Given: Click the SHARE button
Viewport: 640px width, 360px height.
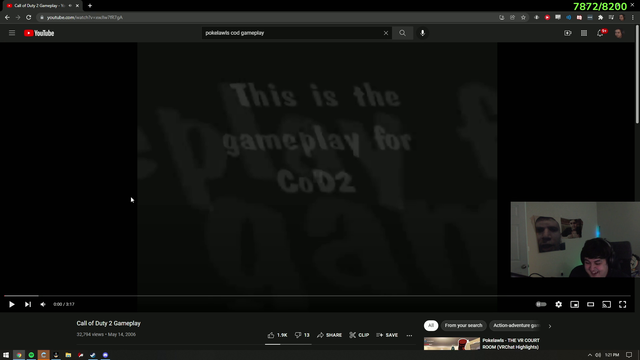Looking at the screenshot, I should coord(329,335).
